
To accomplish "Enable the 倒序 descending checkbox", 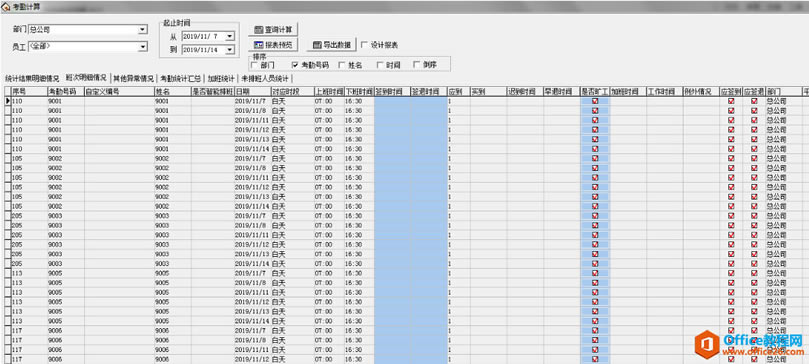I will 416,65.
